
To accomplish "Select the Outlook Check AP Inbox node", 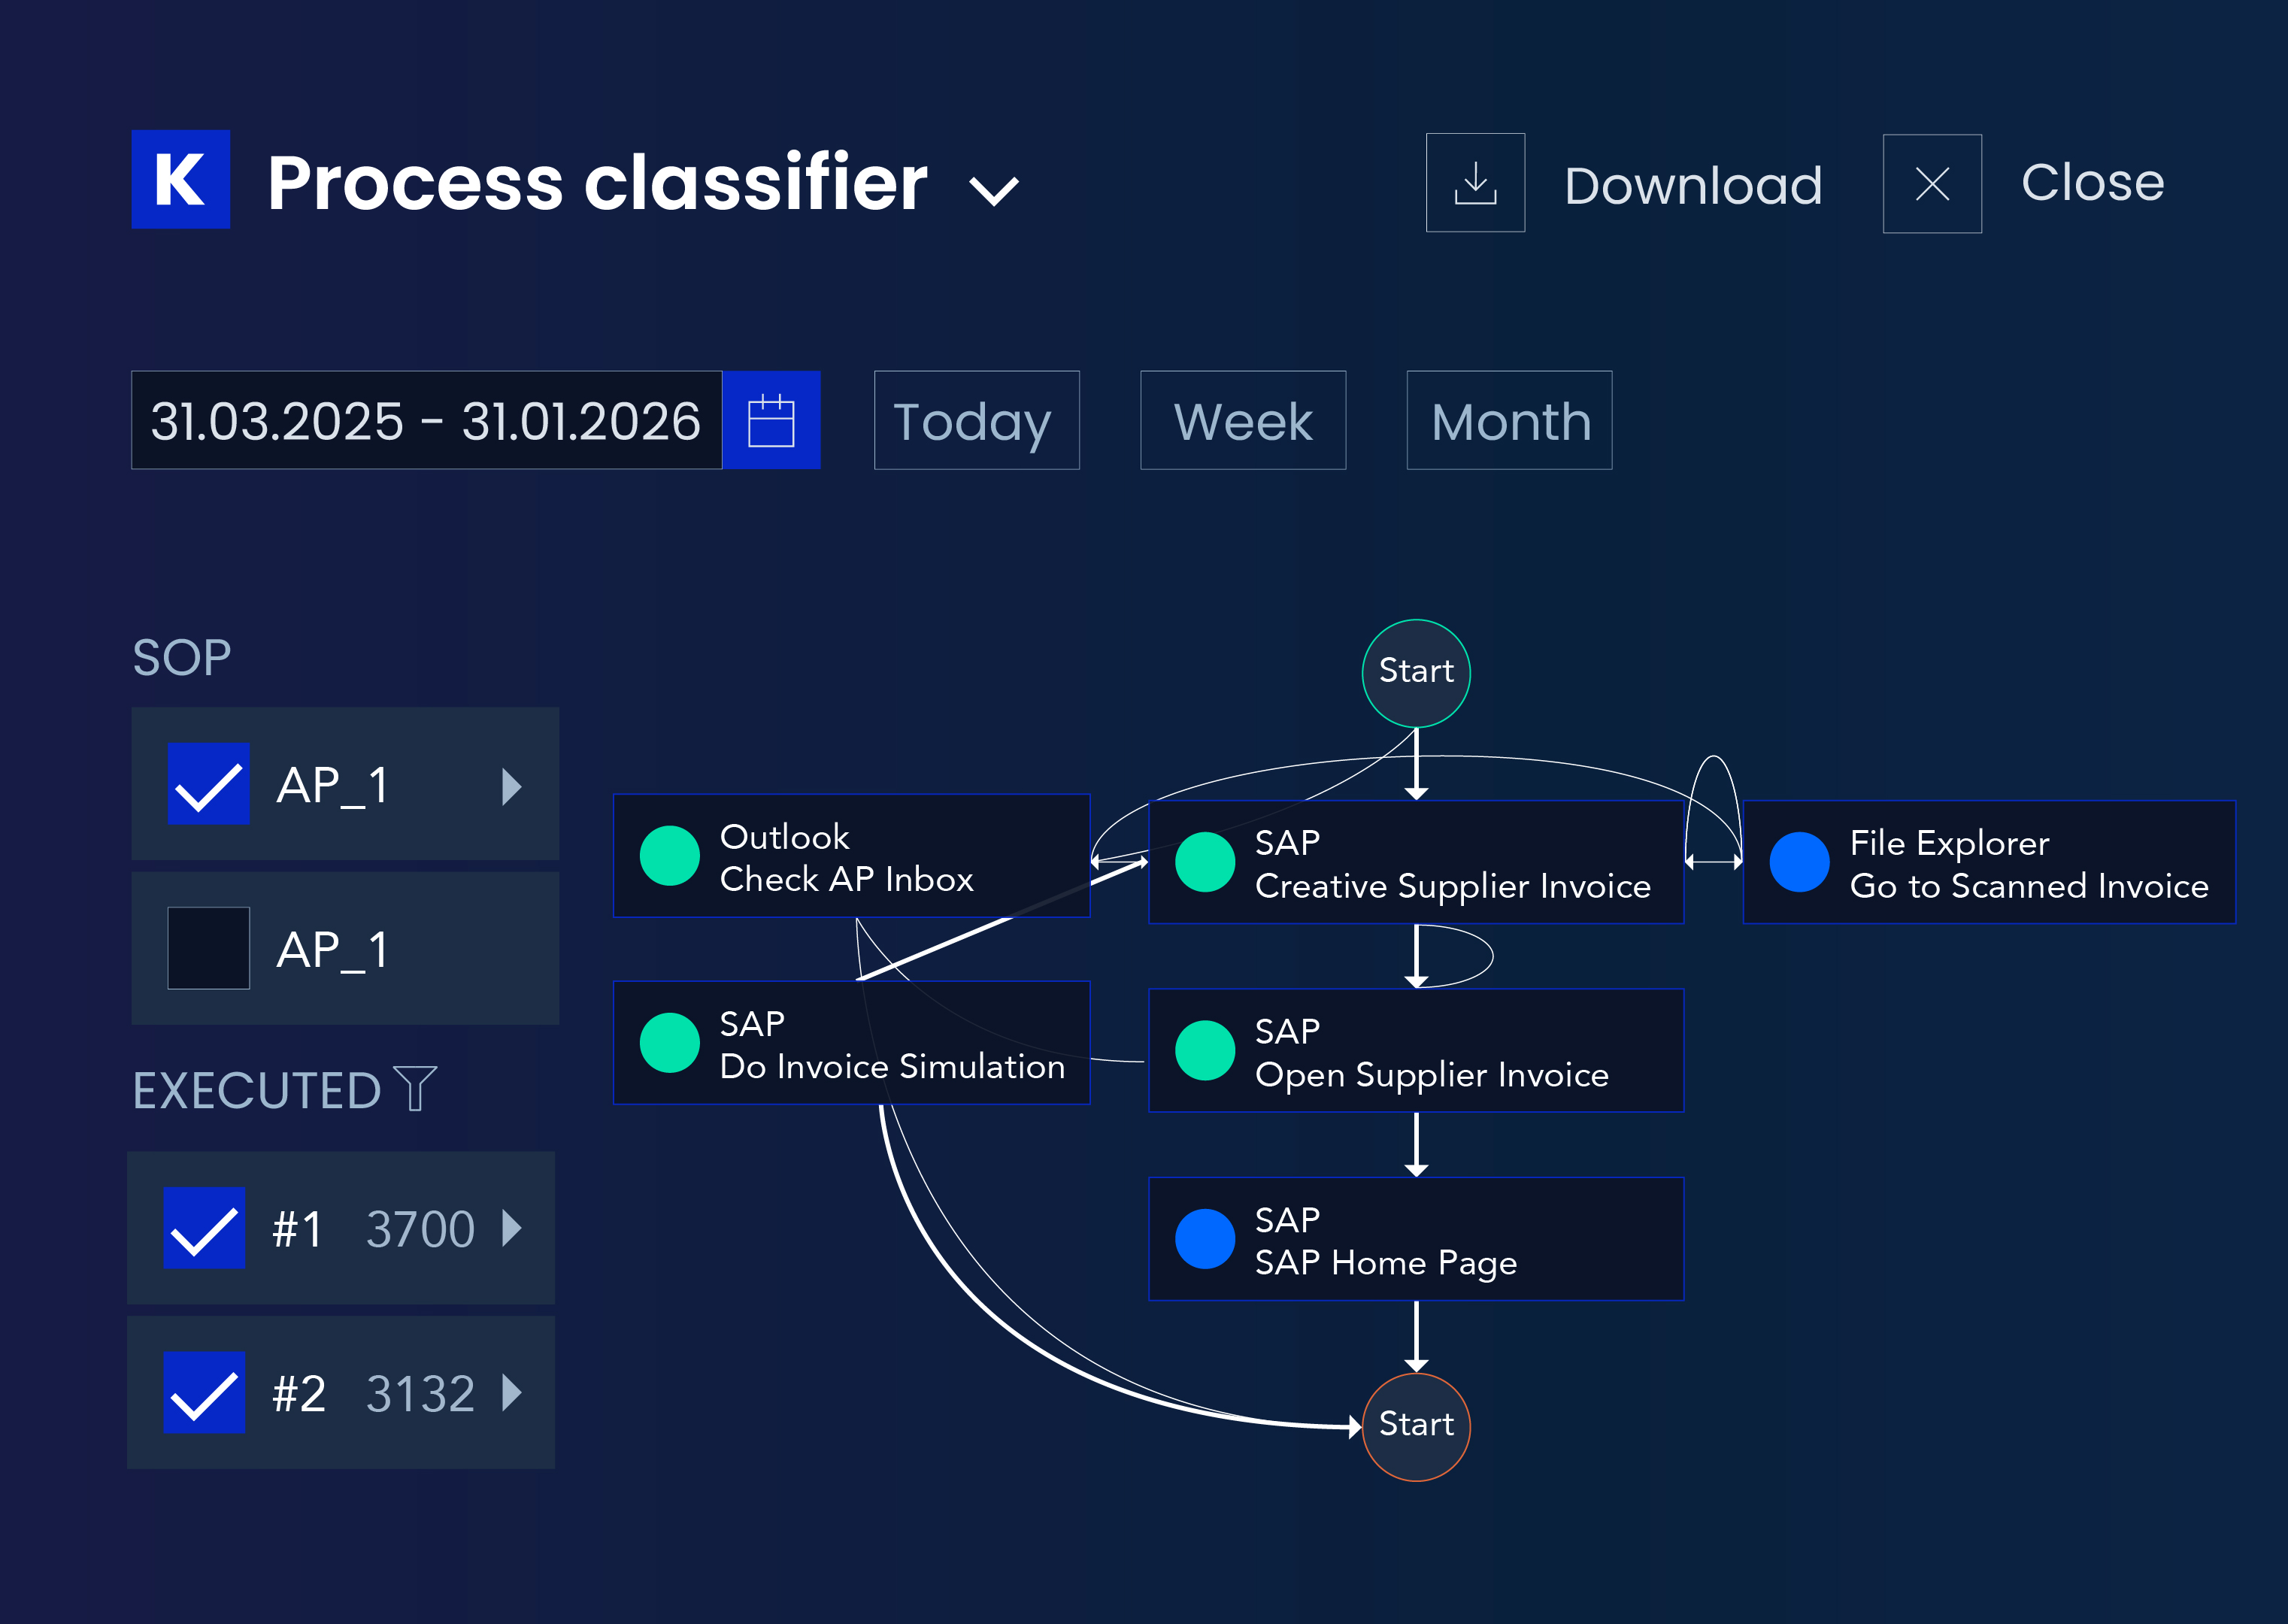I will [x=851, y=855].
